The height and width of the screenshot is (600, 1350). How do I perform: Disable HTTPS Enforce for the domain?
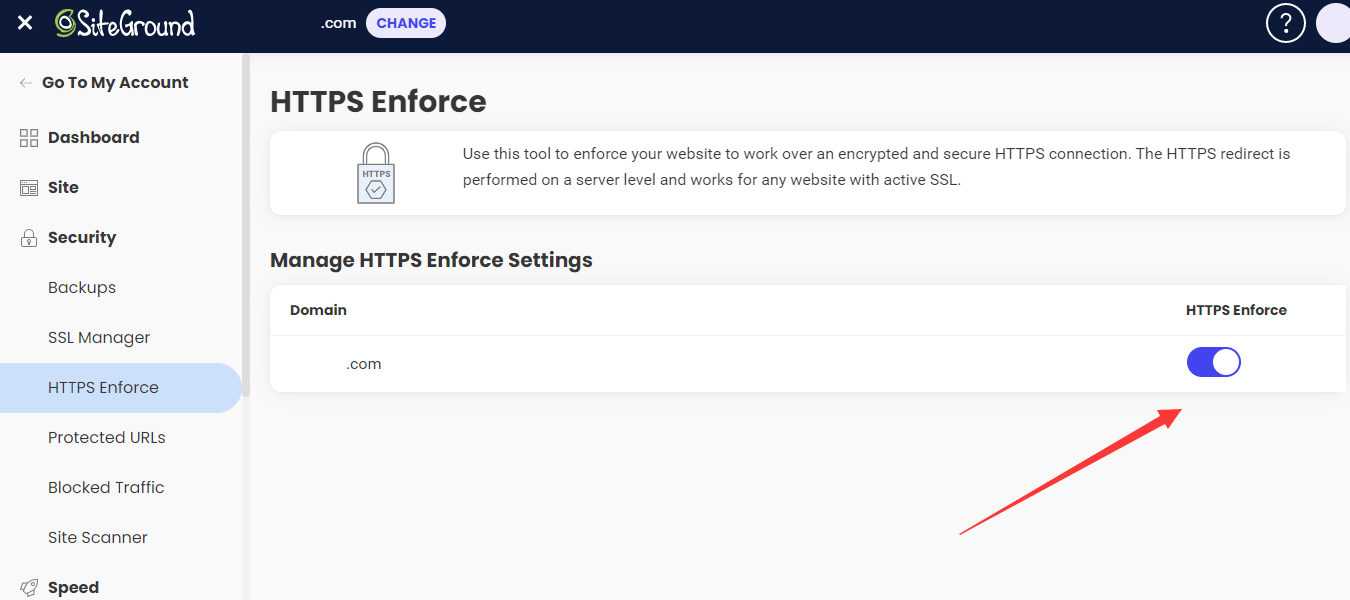click(x=1213, y=362)
